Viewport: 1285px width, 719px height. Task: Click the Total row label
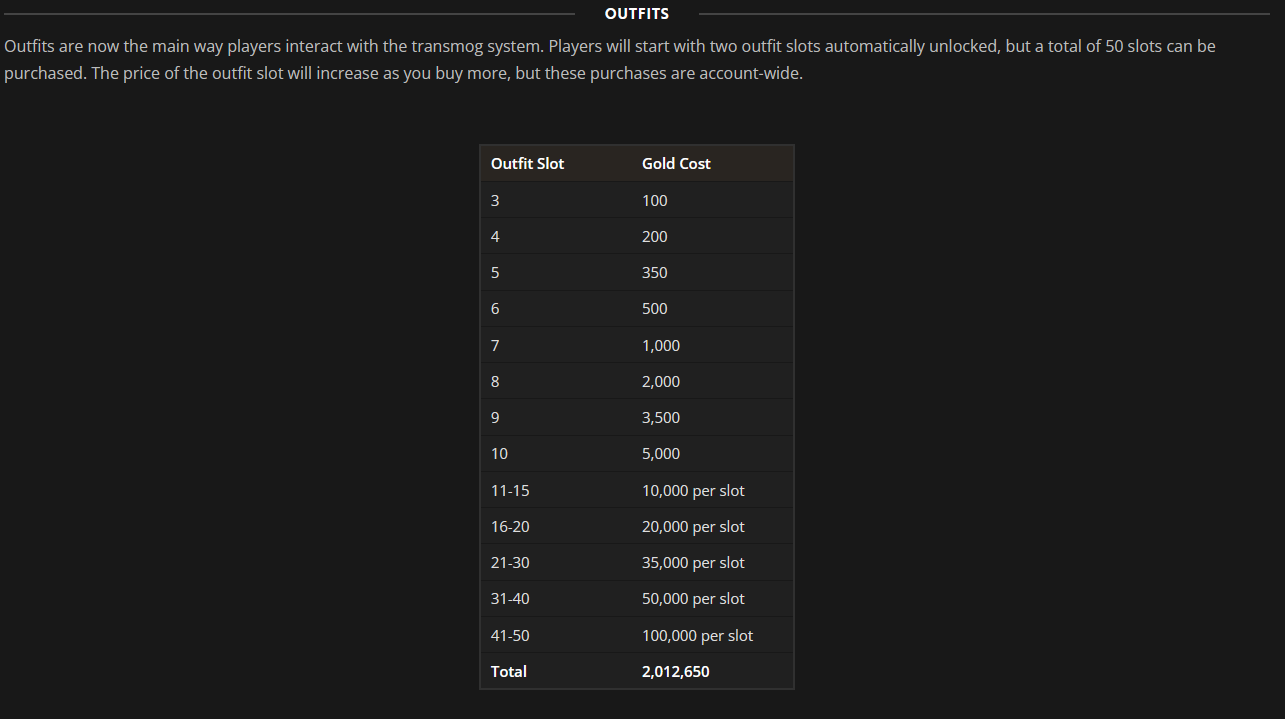[x=509, y=672]
